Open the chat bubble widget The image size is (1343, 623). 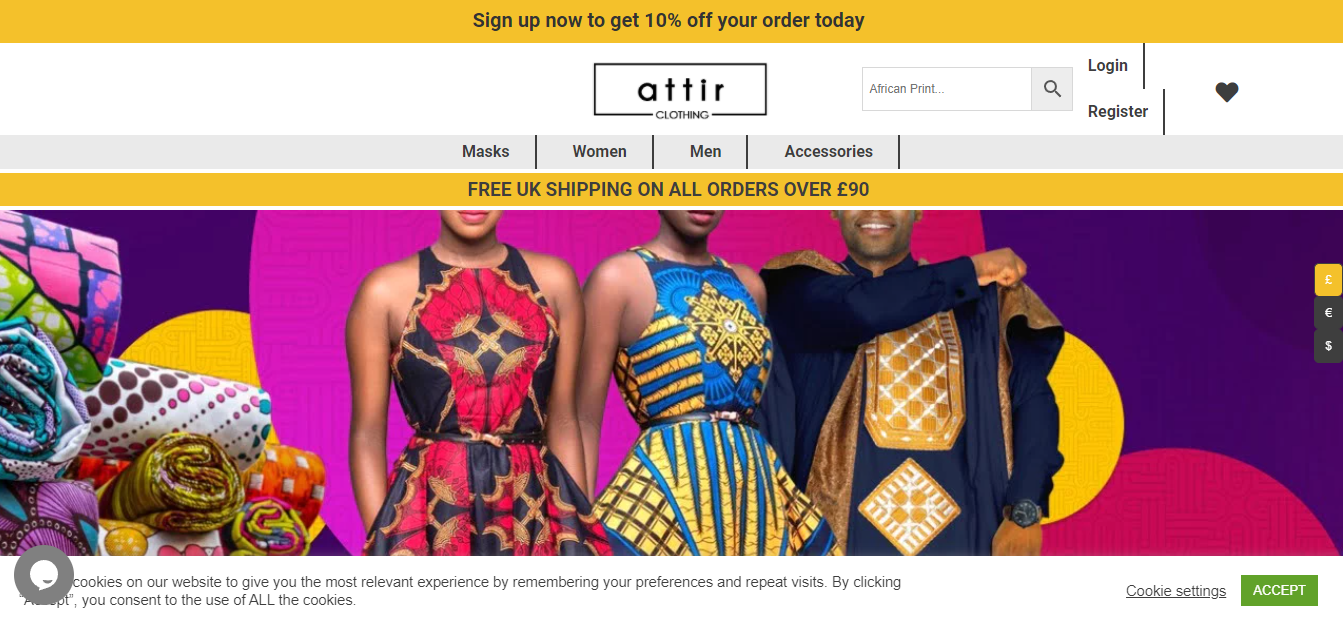point(44,575)
